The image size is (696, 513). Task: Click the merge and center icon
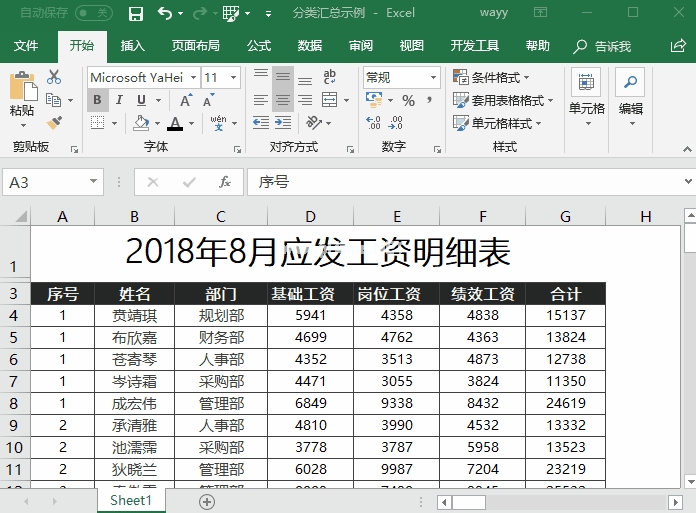329,100
